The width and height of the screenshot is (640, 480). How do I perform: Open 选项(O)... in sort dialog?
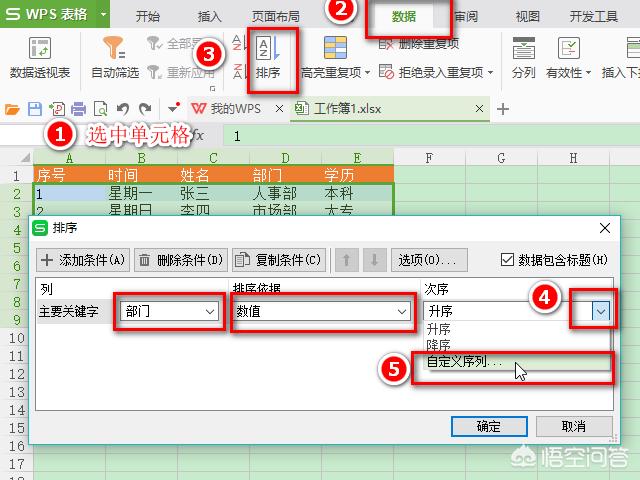[429, 260]
